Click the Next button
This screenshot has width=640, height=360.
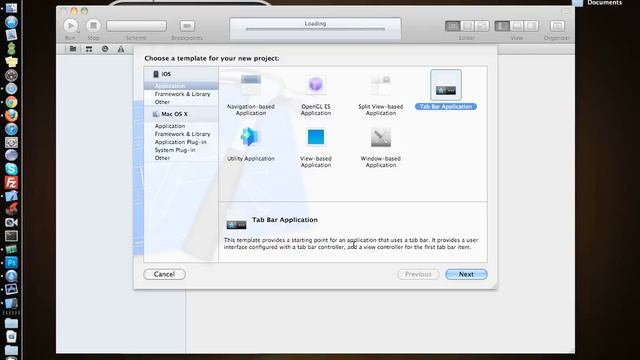coord(466,274)
